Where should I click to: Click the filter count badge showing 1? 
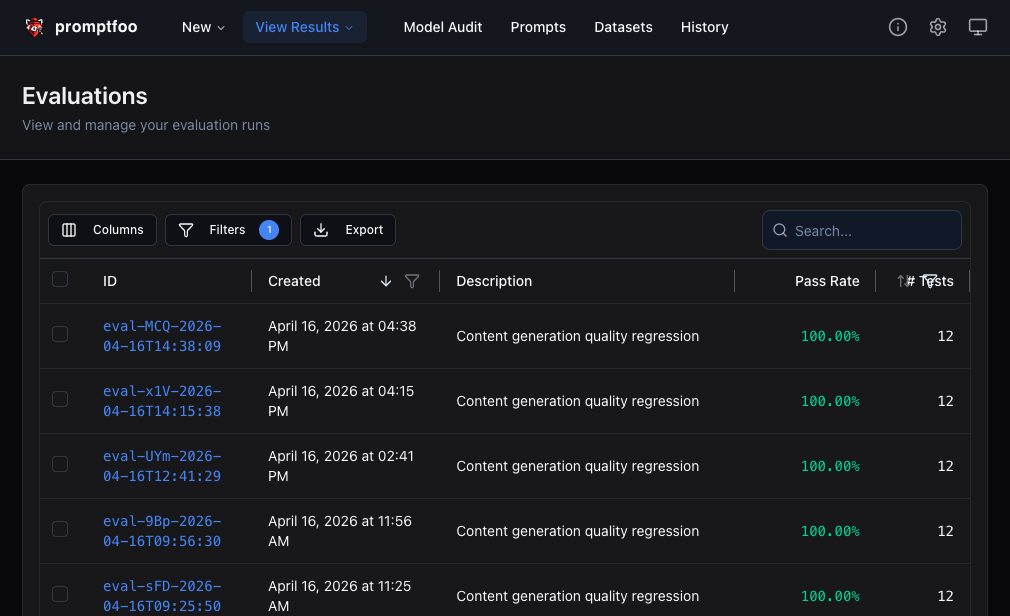click(269, 230)
